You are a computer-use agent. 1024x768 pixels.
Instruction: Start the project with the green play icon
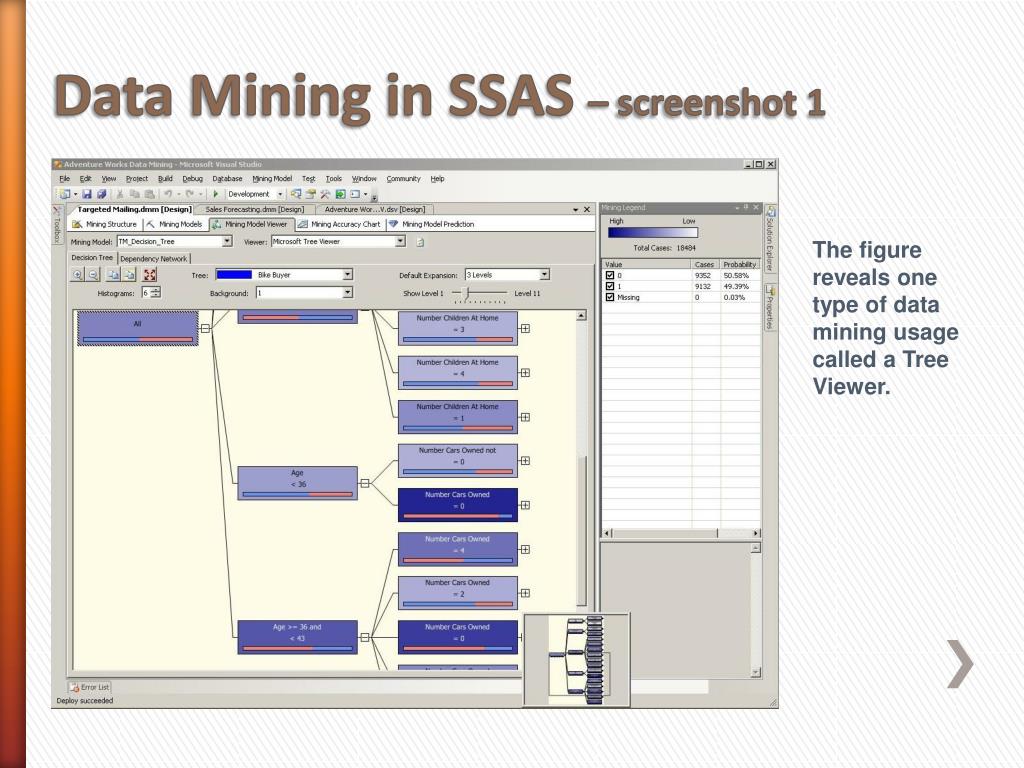[216, 194]
